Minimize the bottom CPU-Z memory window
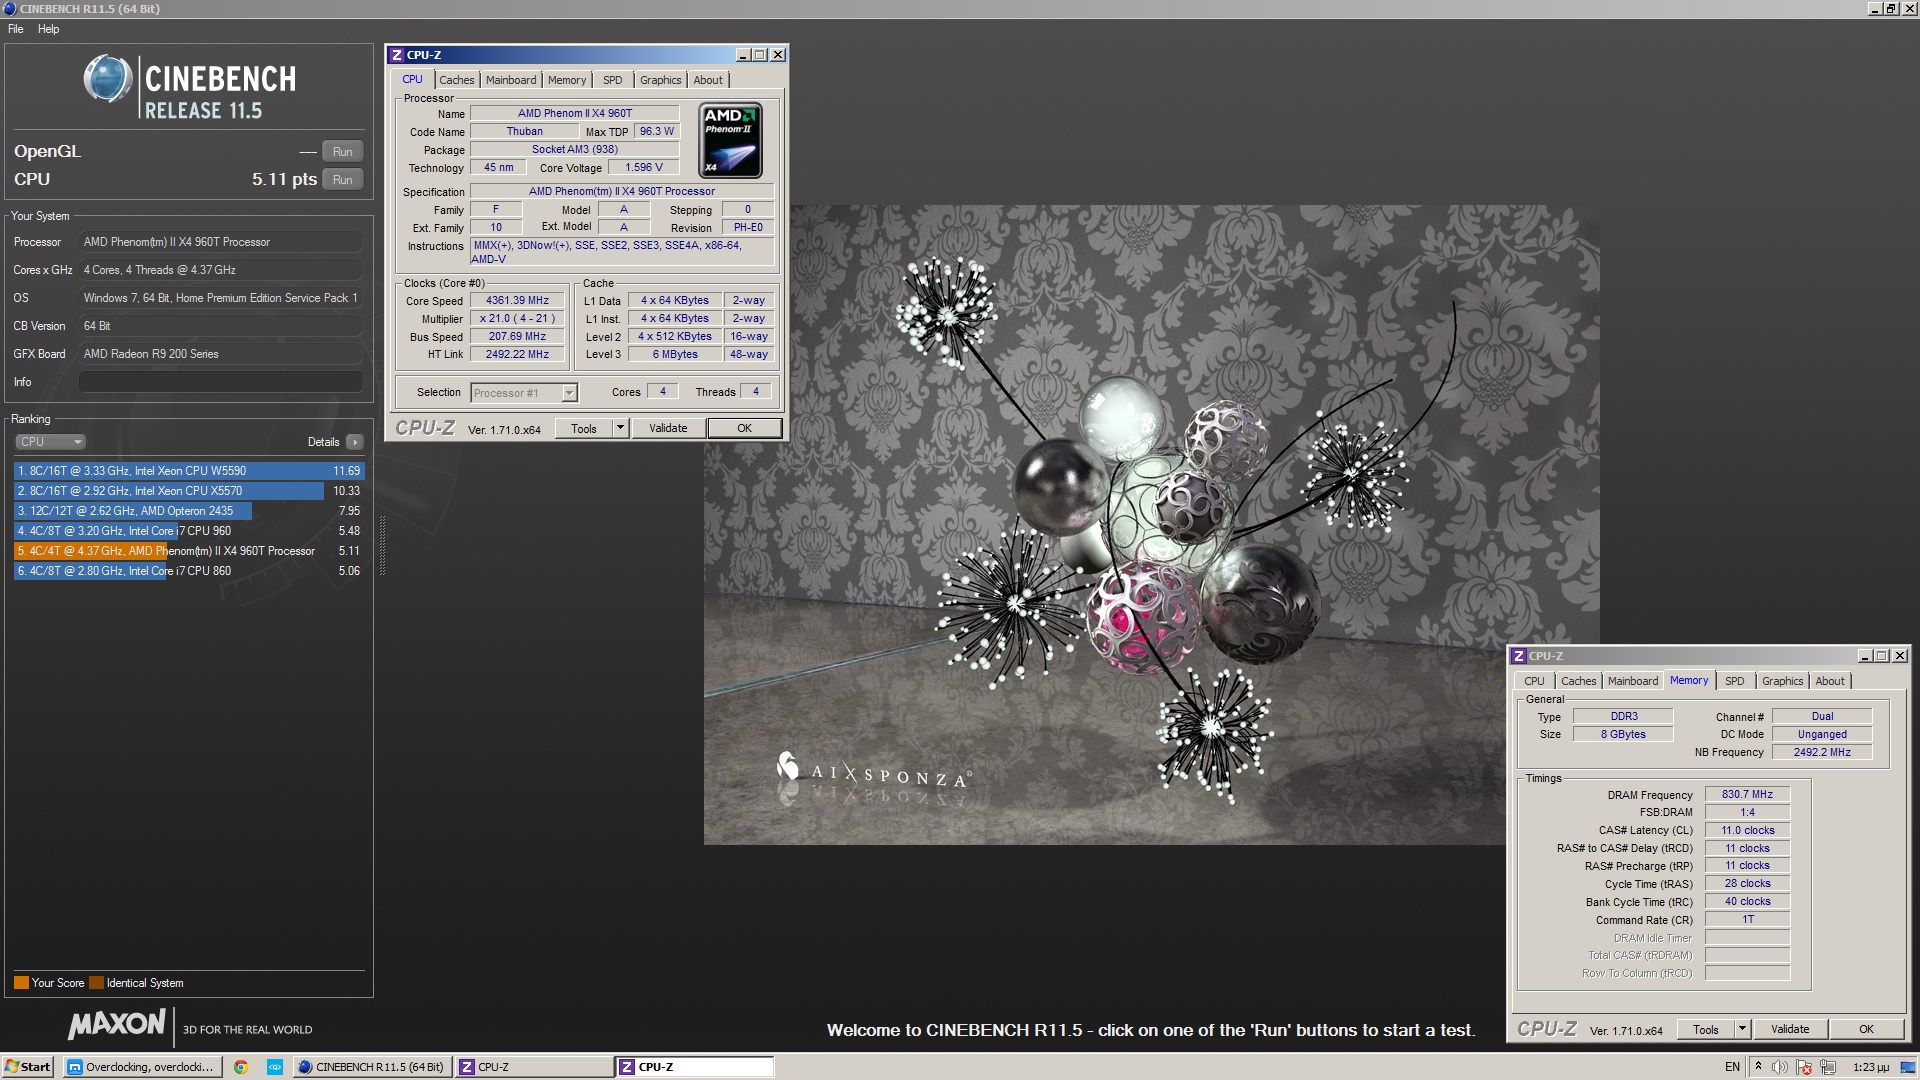 [x=1864, y=656]
